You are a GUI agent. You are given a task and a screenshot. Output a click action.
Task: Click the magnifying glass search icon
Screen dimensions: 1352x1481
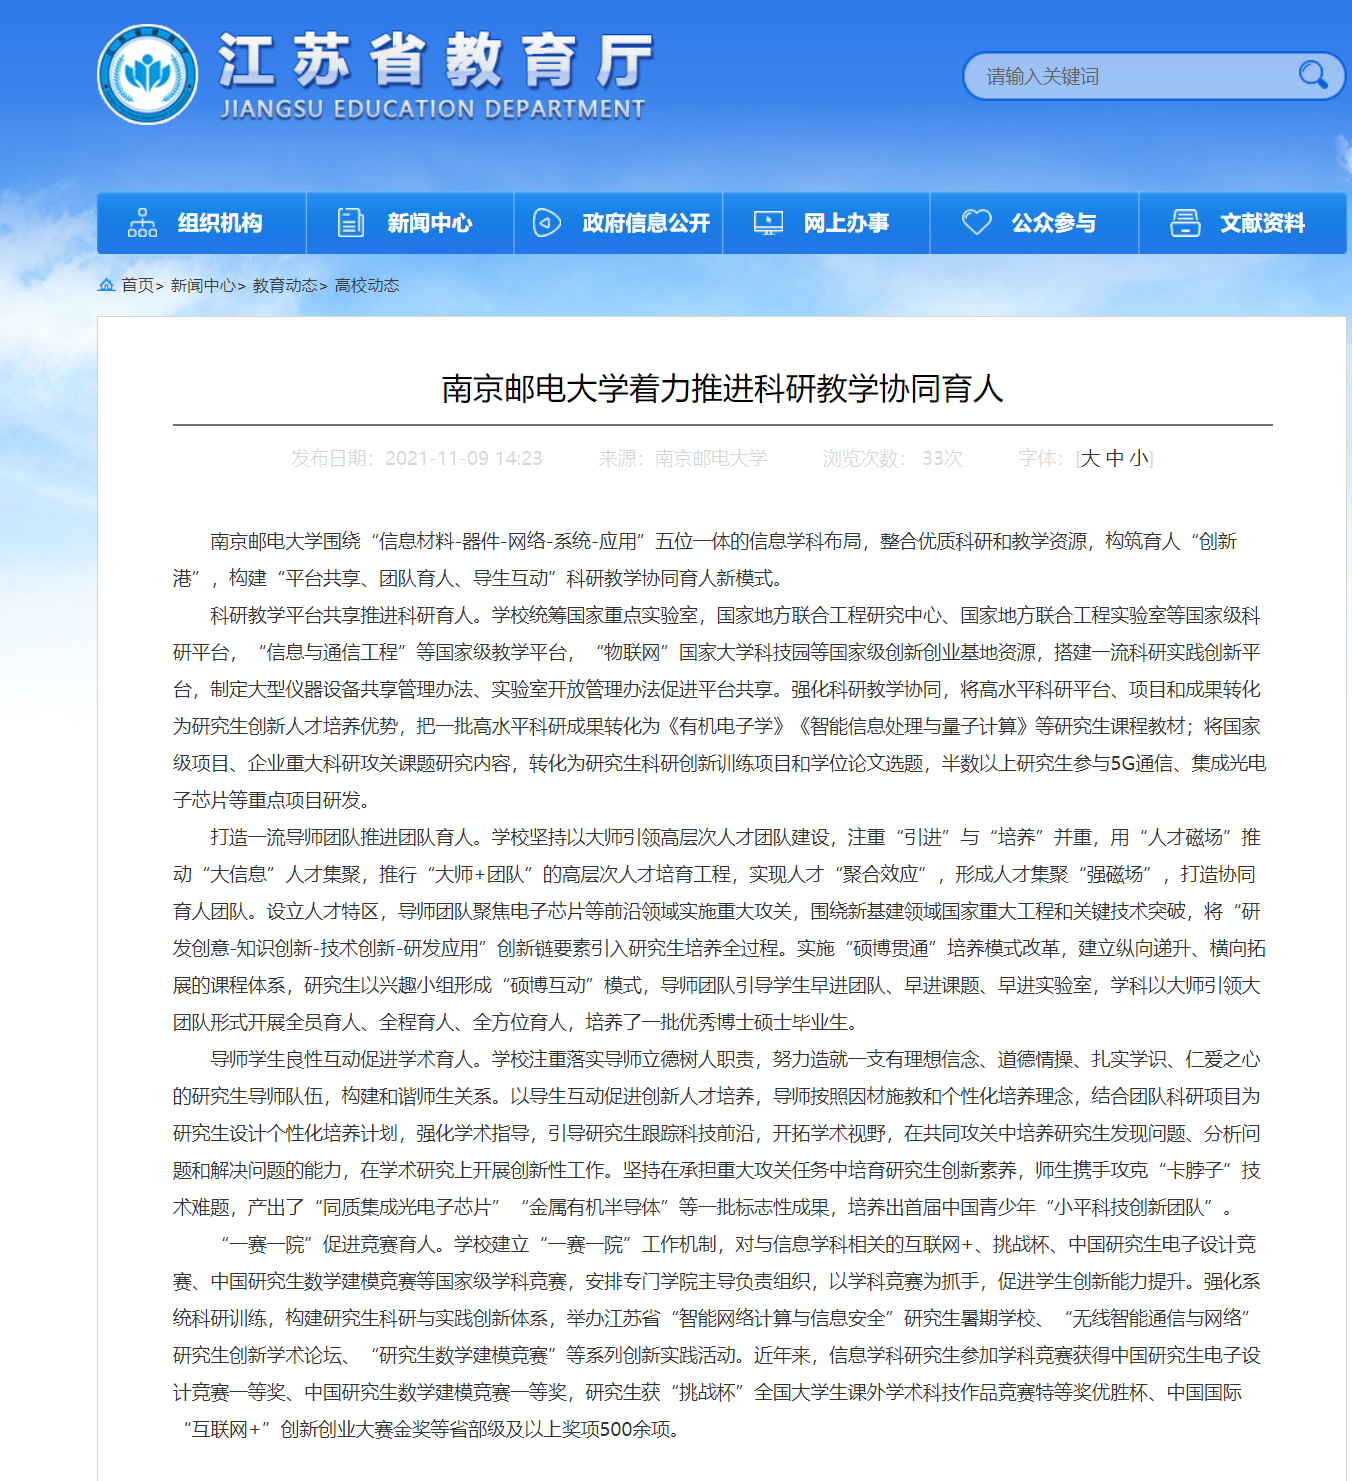1312,75
